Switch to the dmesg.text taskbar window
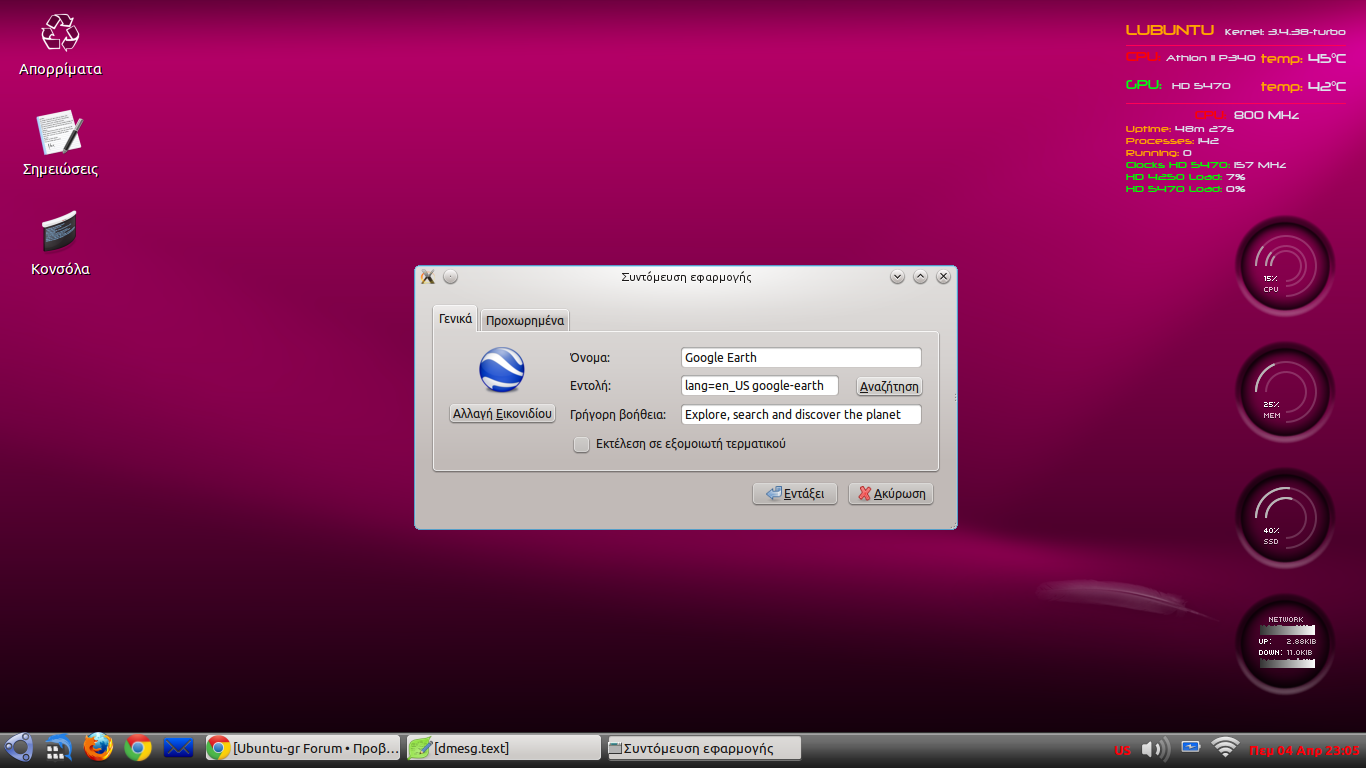Screen dimensions: 1366x768 pyautogui.click(x=503, y=748)
